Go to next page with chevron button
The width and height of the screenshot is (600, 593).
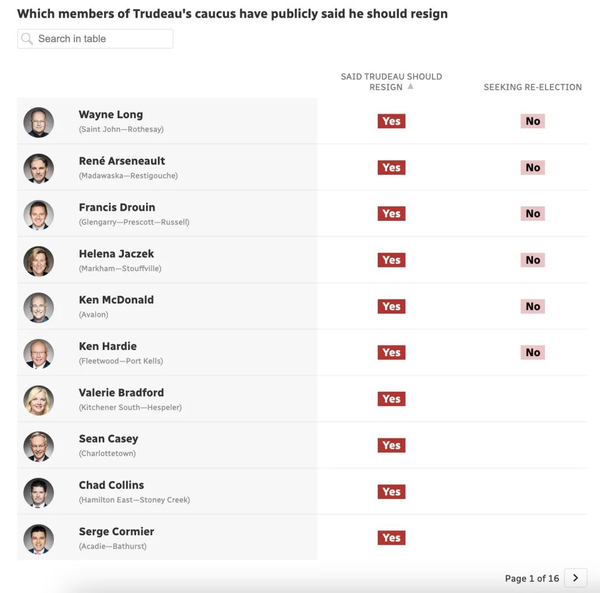click(x=576, y=578)
